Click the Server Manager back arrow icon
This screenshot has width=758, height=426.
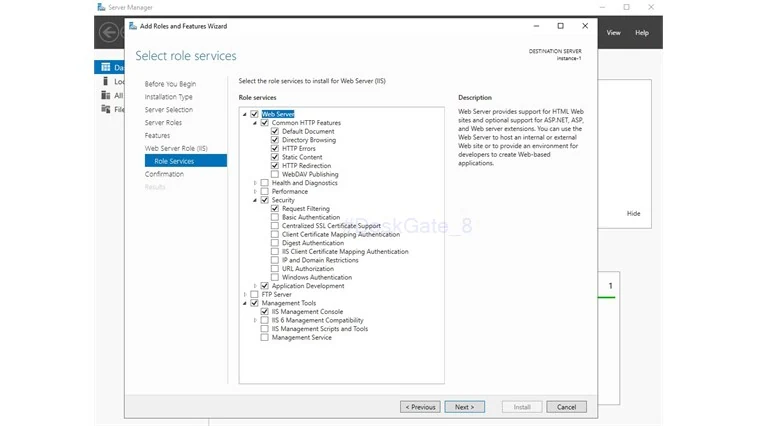[108, 32]
